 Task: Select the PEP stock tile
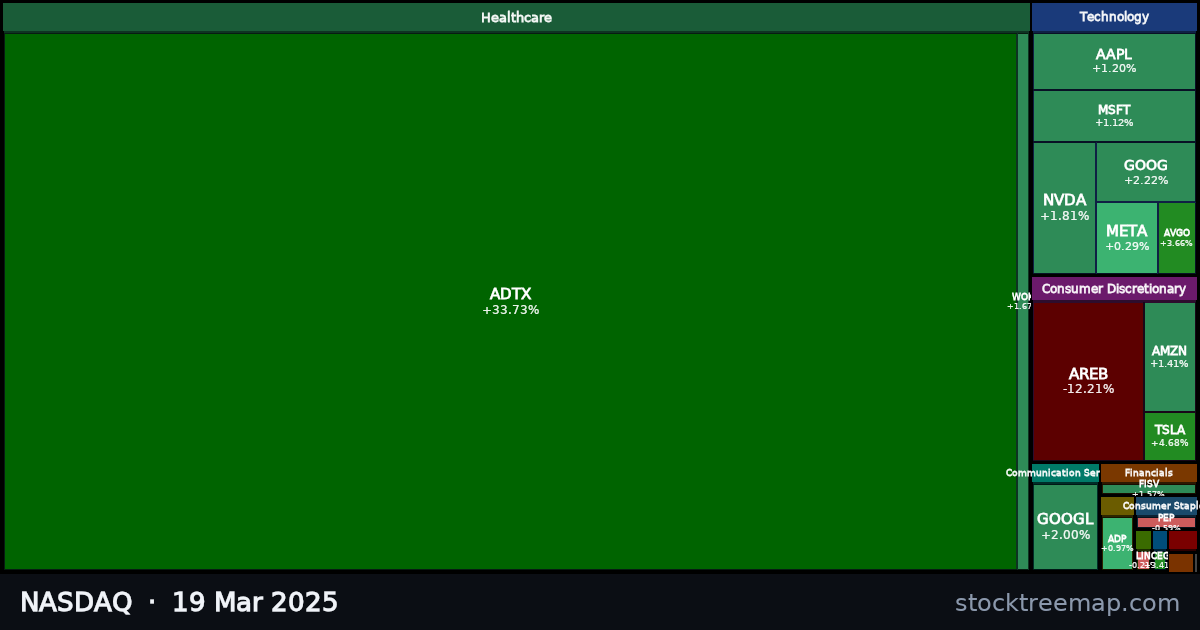1166,522
